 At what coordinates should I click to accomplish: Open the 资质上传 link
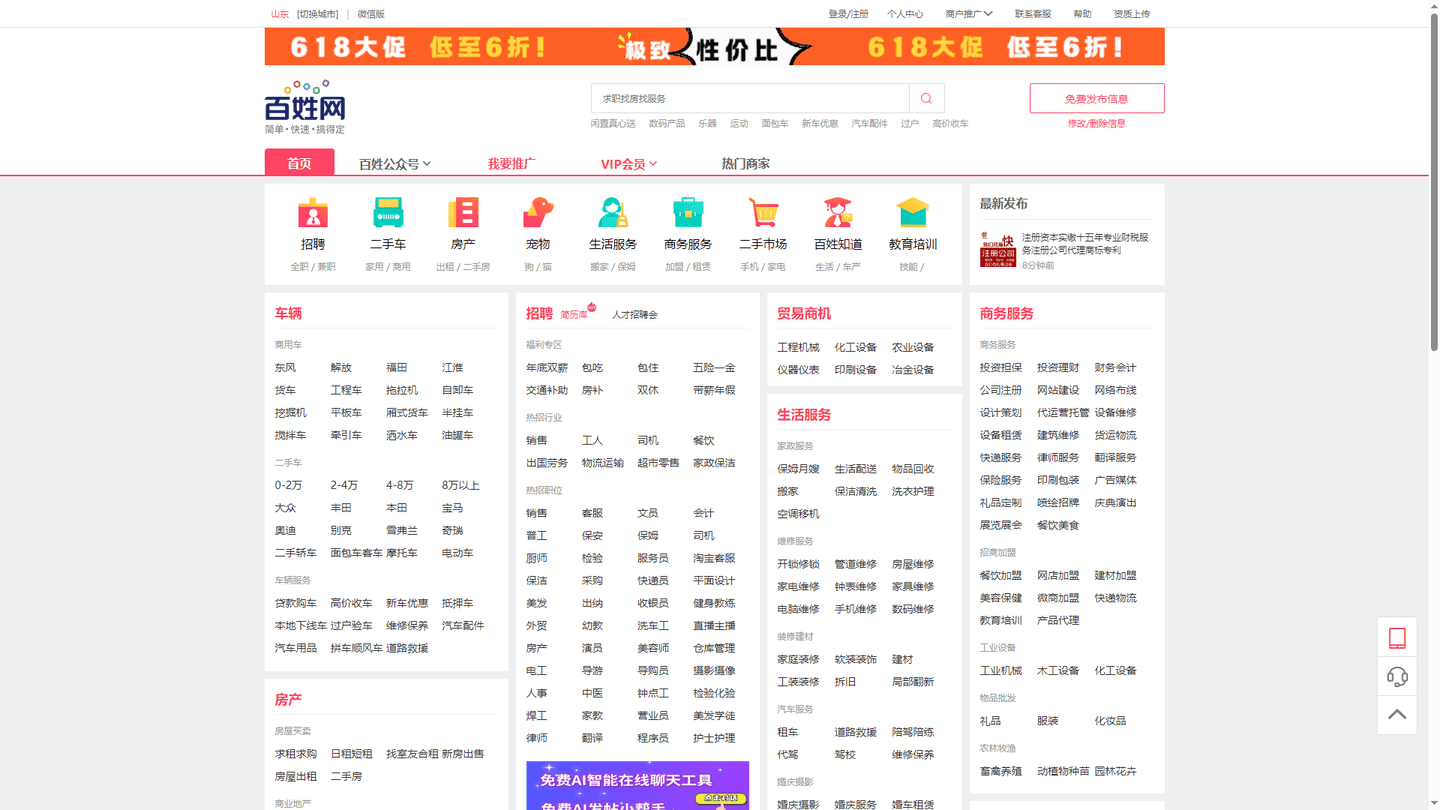click(x=1132, y=14)
